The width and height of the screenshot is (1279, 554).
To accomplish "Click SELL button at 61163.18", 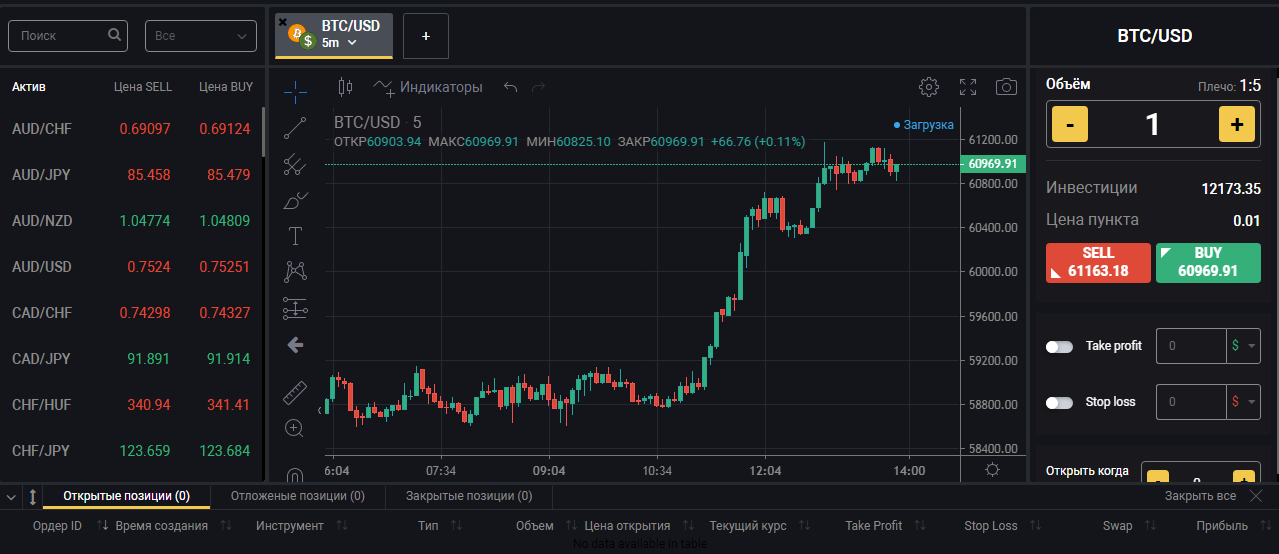I will pos(1098,262).
